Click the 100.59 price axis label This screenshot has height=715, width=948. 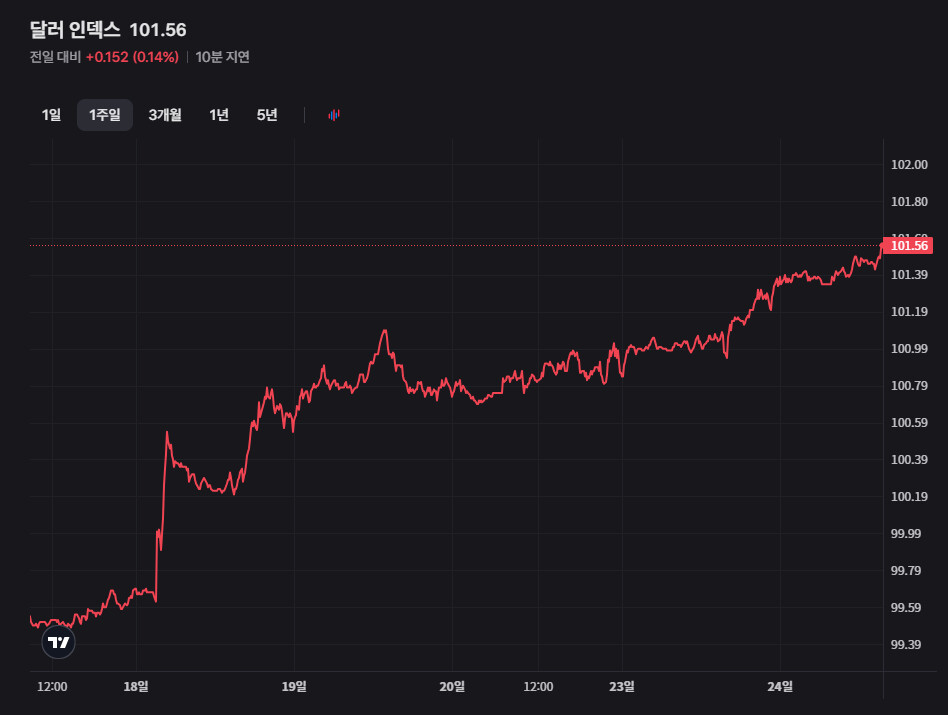pos(909,422)
